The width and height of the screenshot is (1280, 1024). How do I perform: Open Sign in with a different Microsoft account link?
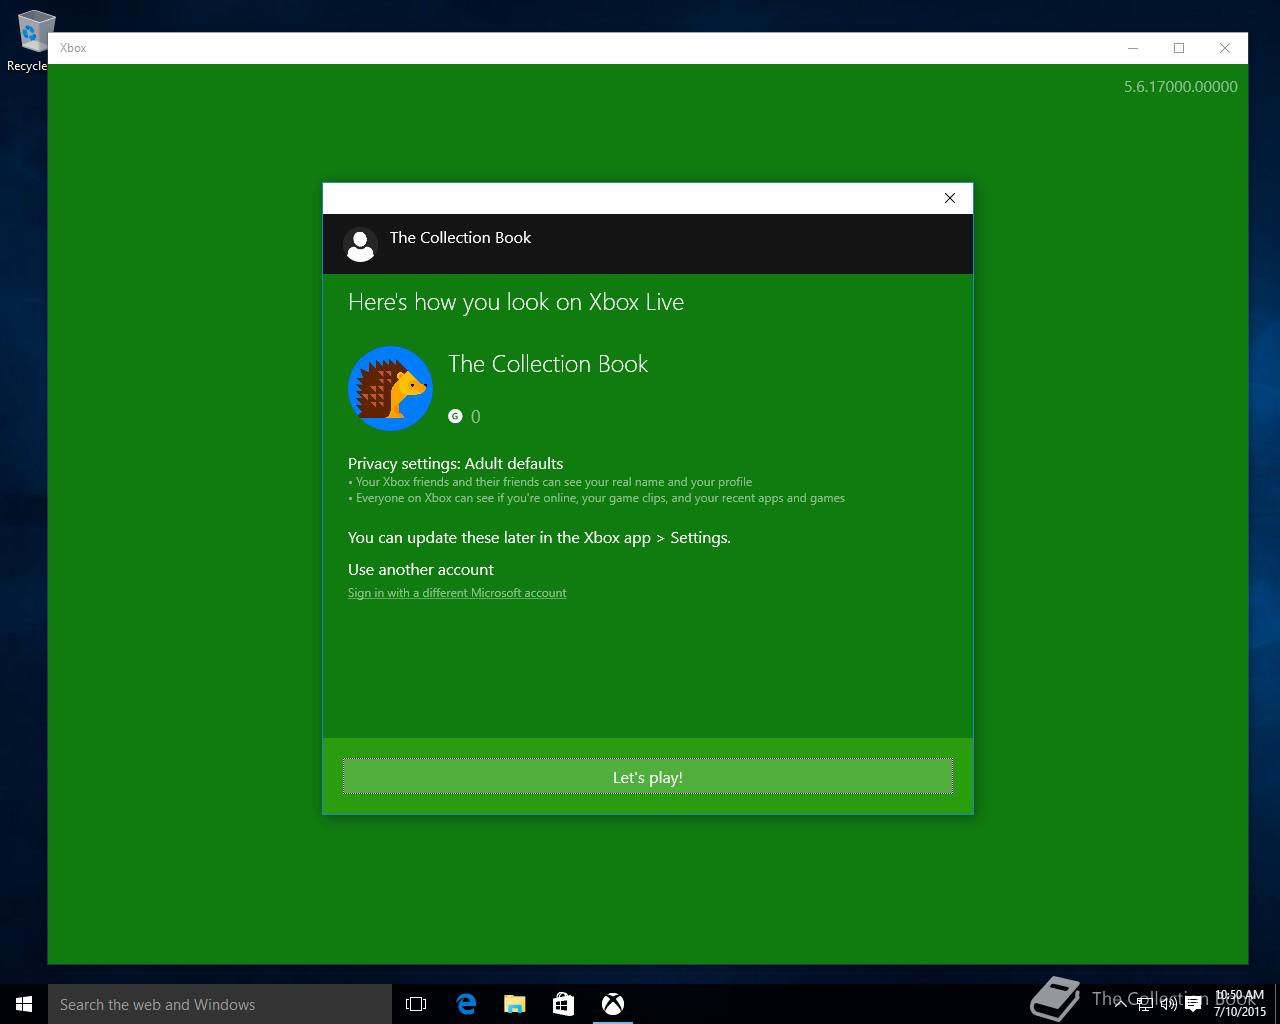point(457,593)
